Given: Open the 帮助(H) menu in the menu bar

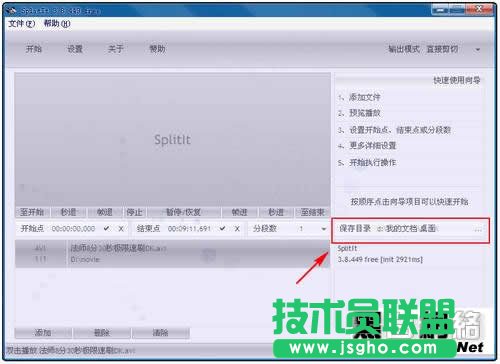Looking at the screenshot, I should 57,24.
